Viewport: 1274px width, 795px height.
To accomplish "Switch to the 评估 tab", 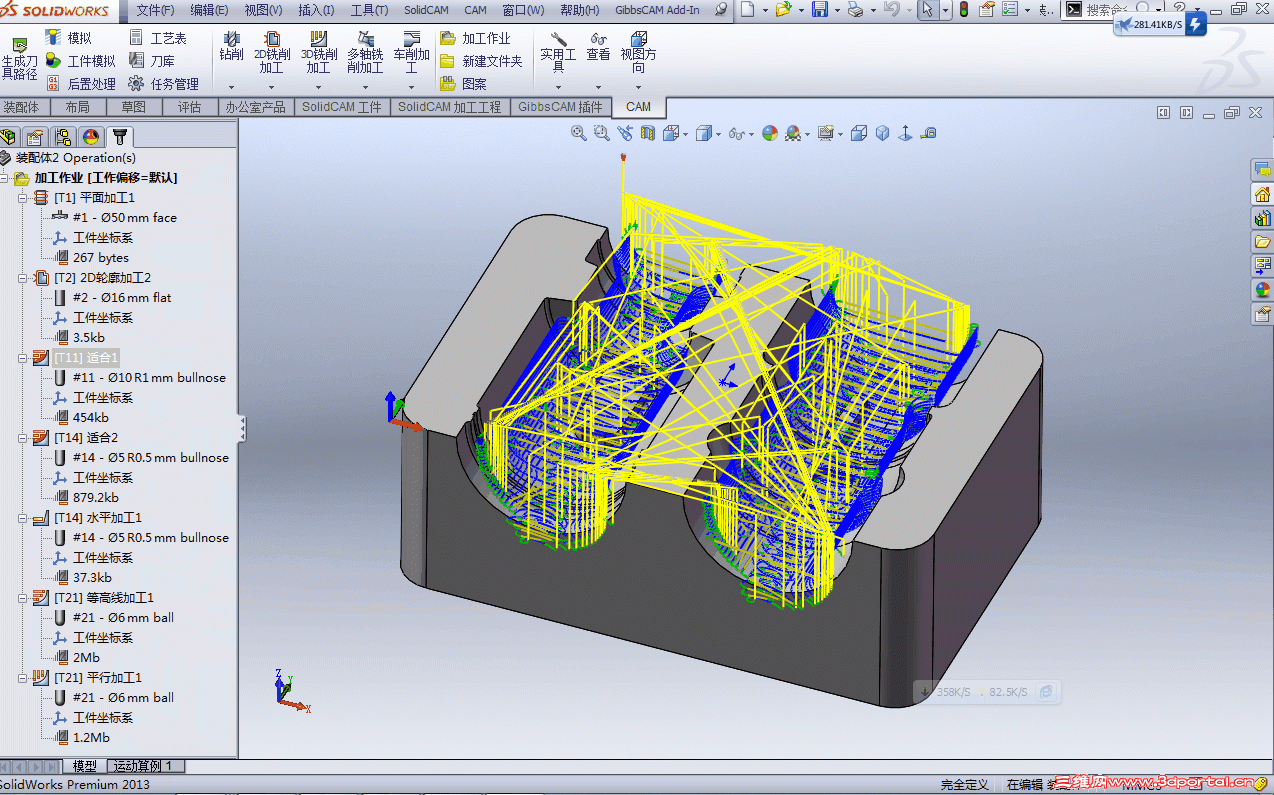I will click(x=189, y=107).
